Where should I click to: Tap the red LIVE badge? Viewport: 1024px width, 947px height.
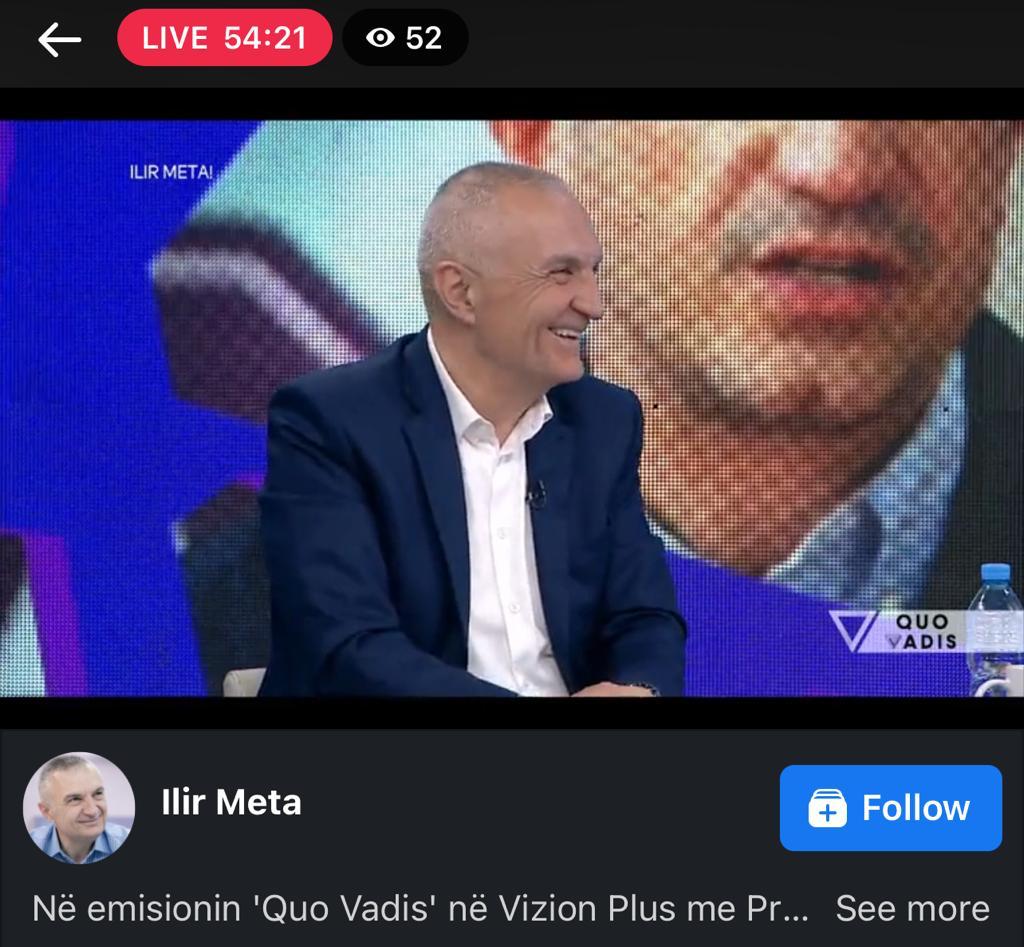[224, 38]
